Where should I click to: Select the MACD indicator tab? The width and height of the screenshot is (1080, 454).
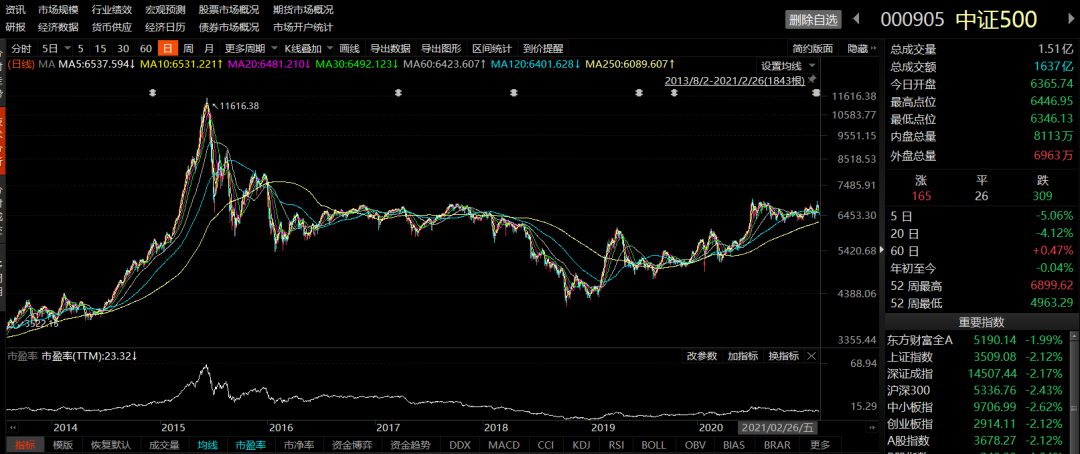click(503, 445)
